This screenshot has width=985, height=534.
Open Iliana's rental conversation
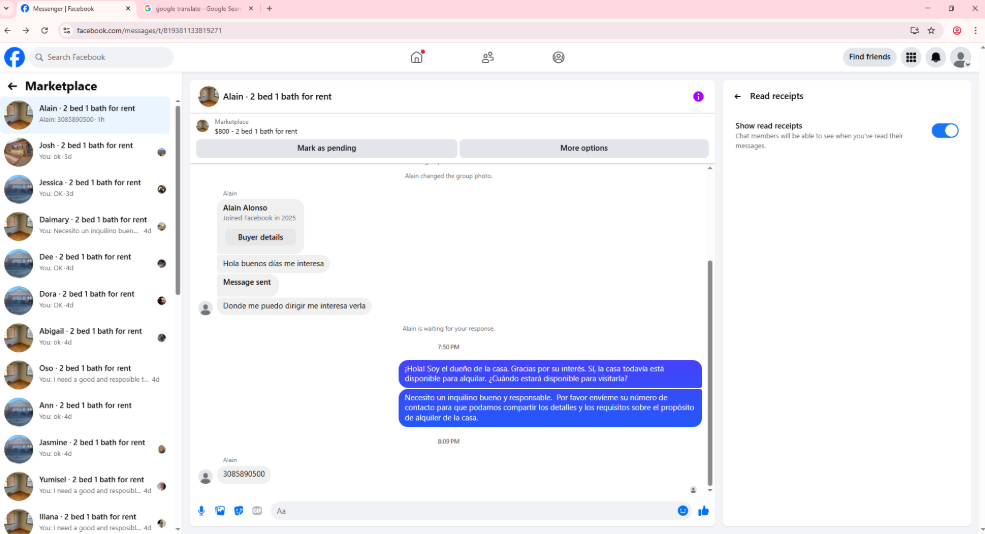click(x=85, y=521)
